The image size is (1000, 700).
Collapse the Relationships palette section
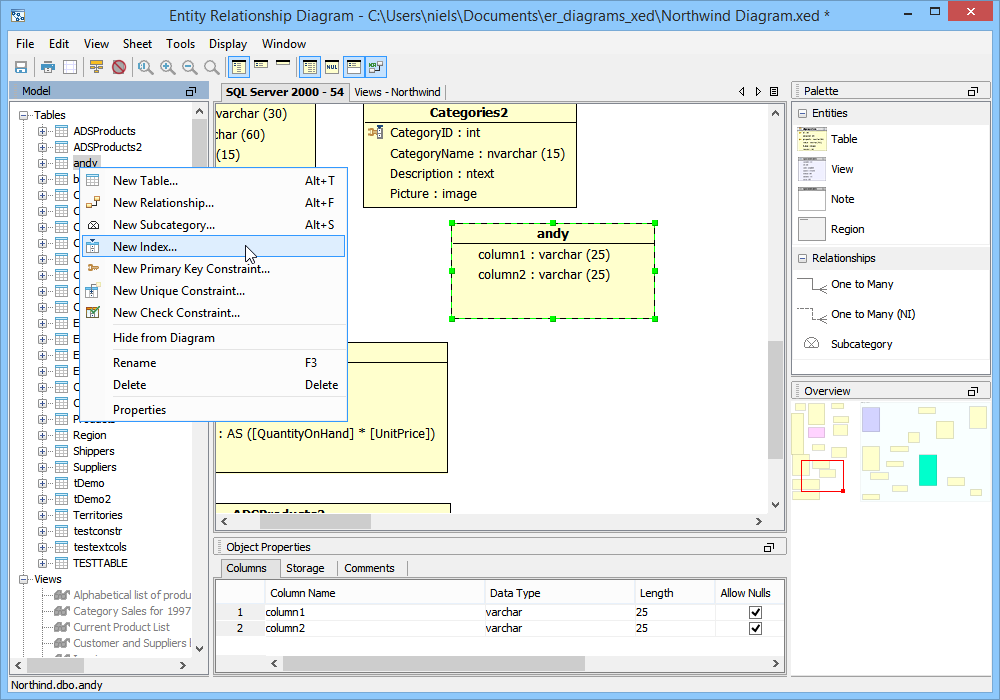[802, 258]
